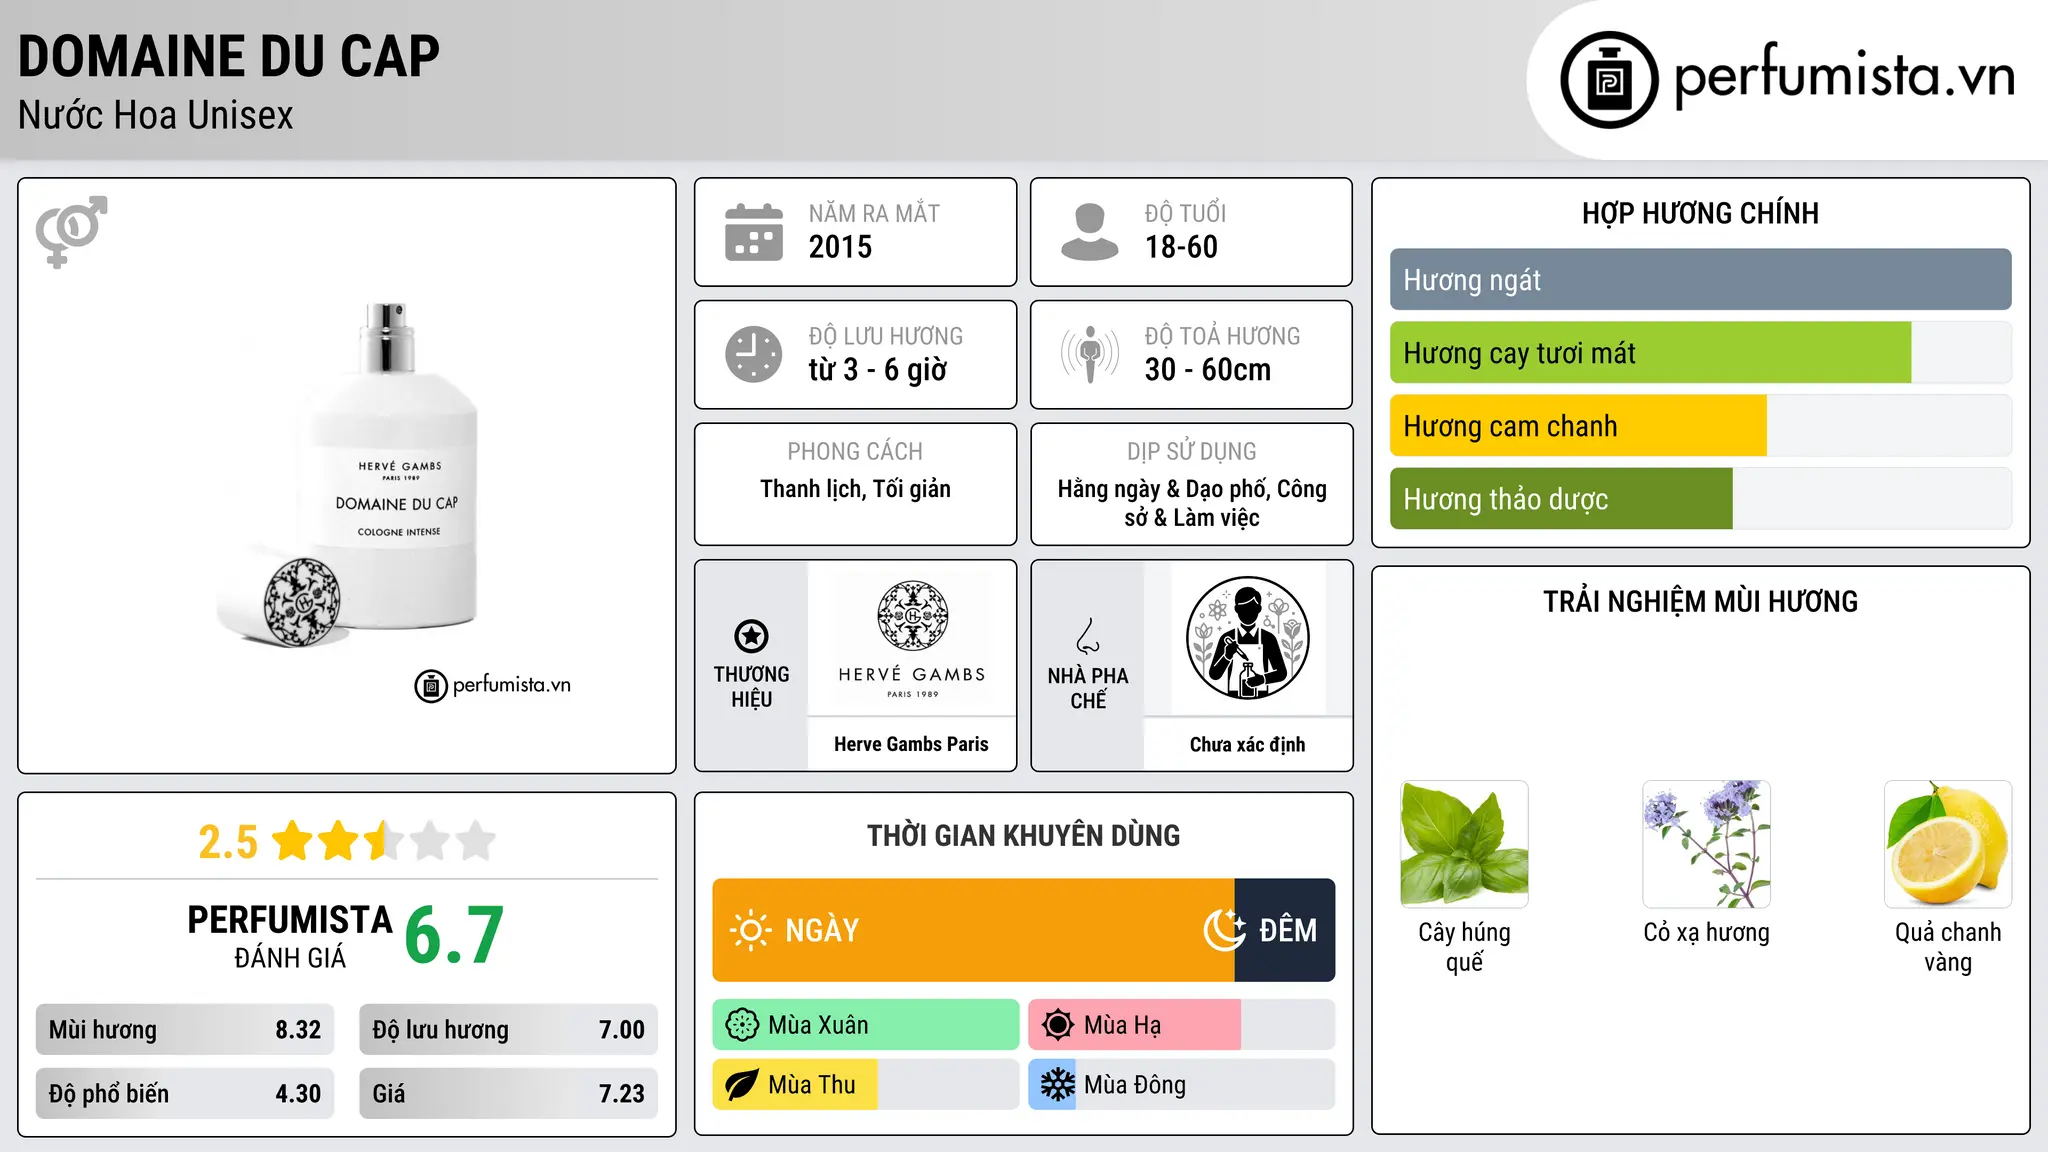Click the clock icon beside Độ lưu hương
This screenshot has width=2048, height=1152.
click(754, 354)
